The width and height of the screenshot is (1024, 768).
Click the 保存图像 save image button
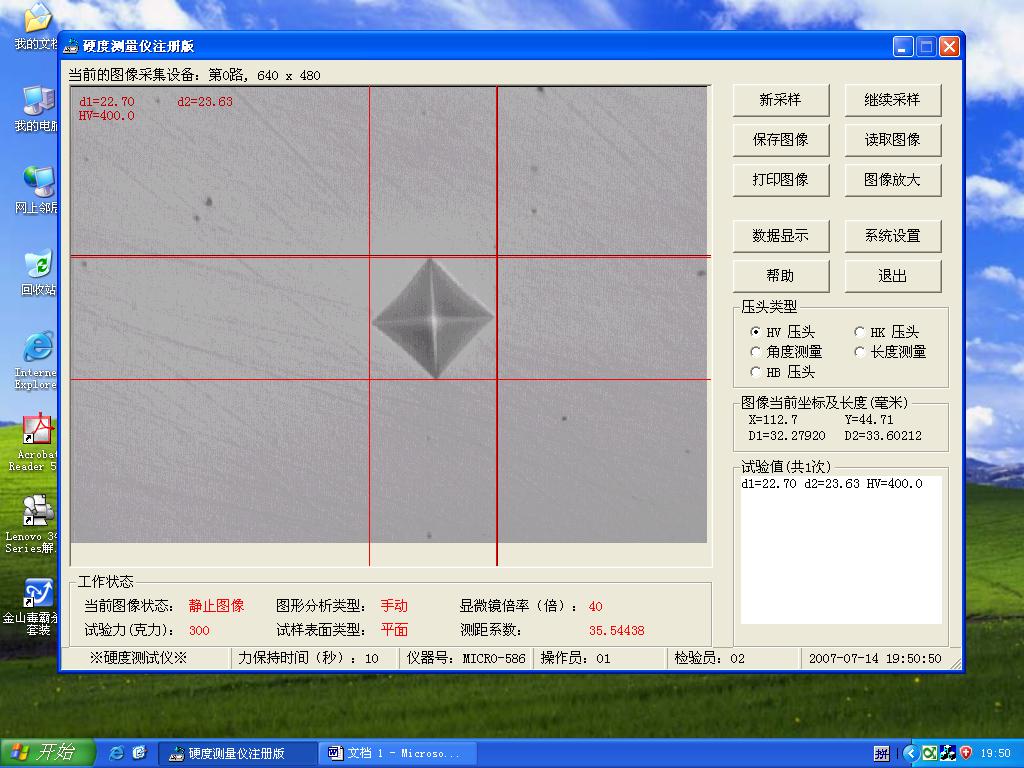pos(780,140)
